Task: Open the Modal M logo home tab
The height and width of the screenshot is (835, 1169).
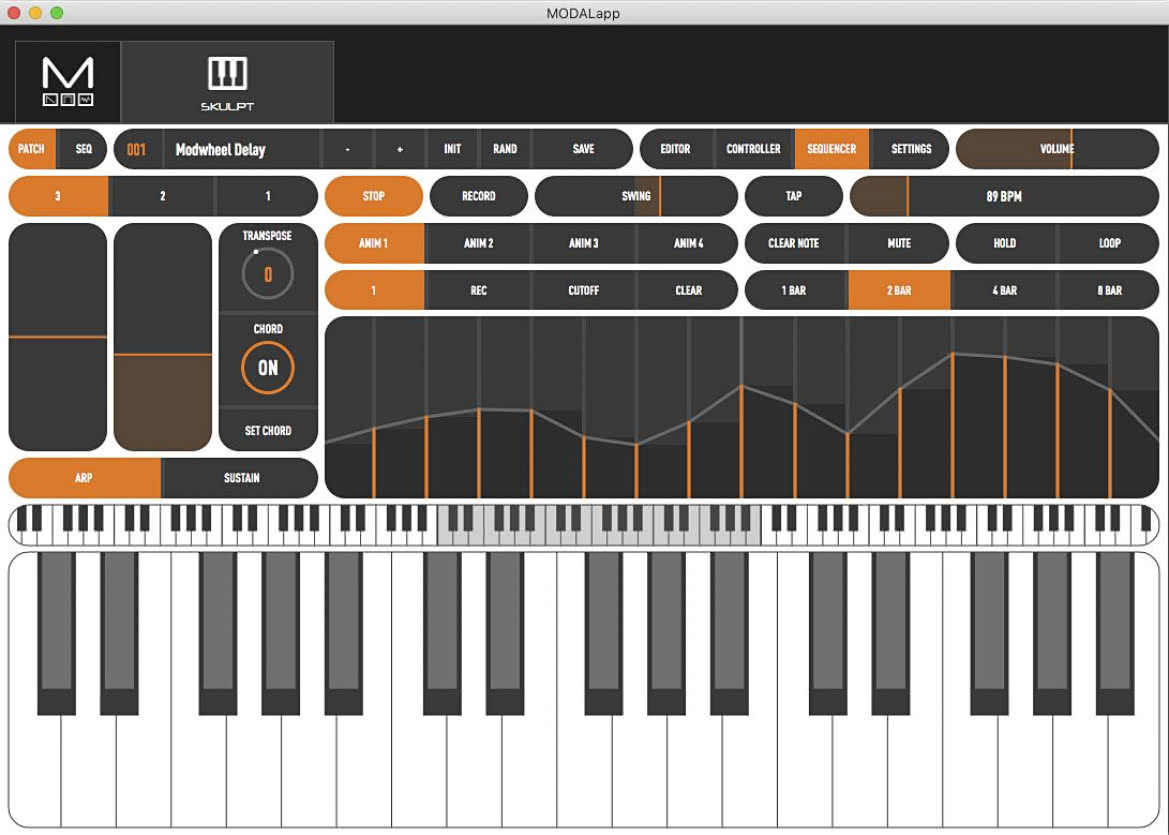Action: pos(68,82)
